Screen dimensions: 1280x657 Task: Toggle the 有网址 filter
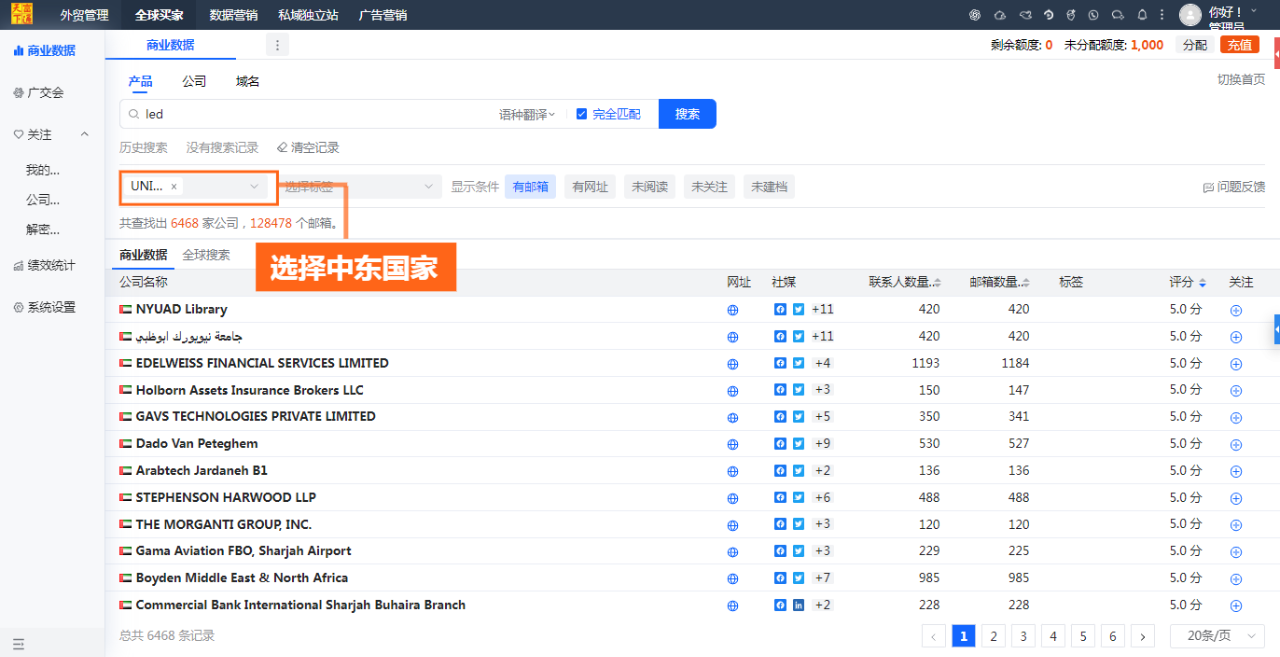590,187
